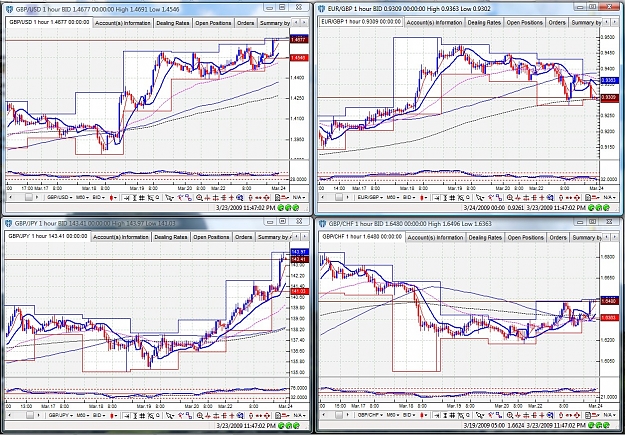Open the candlestick chart-type icon in GBP/CHF toolbar
Image resolution: width=625 pixels, height=435 pixels.
point(422,415)
